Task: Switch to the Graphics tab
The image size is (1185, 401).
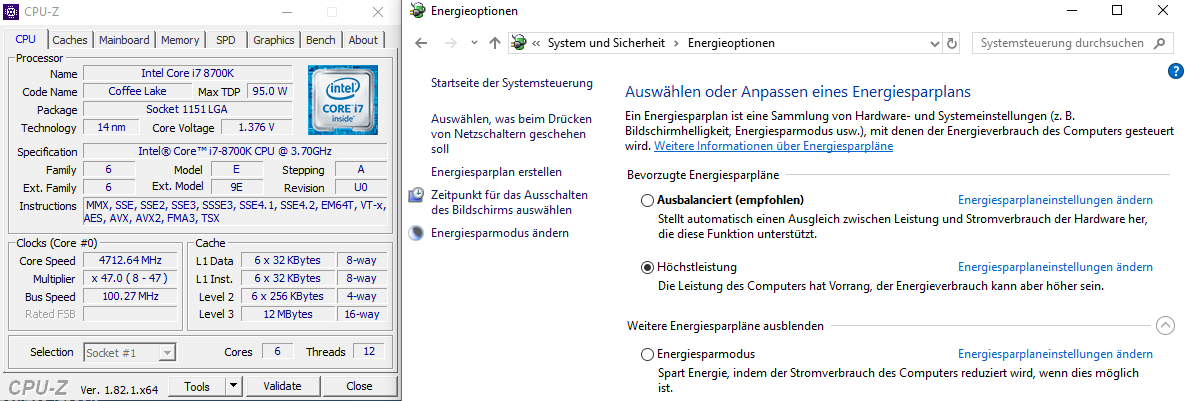Action: coord(274,40)
